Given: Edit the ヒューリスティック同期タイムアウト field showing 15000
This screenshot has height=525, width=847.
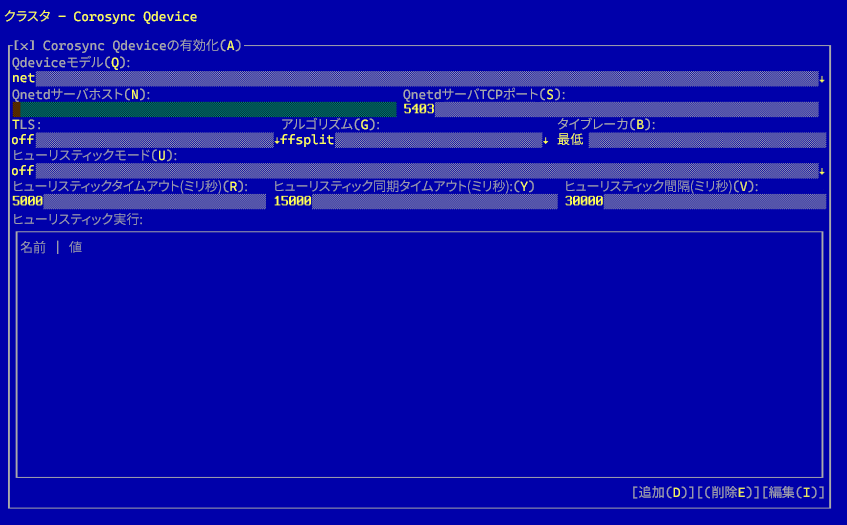Looking at the screenshot, I should (x=415, y=201).
